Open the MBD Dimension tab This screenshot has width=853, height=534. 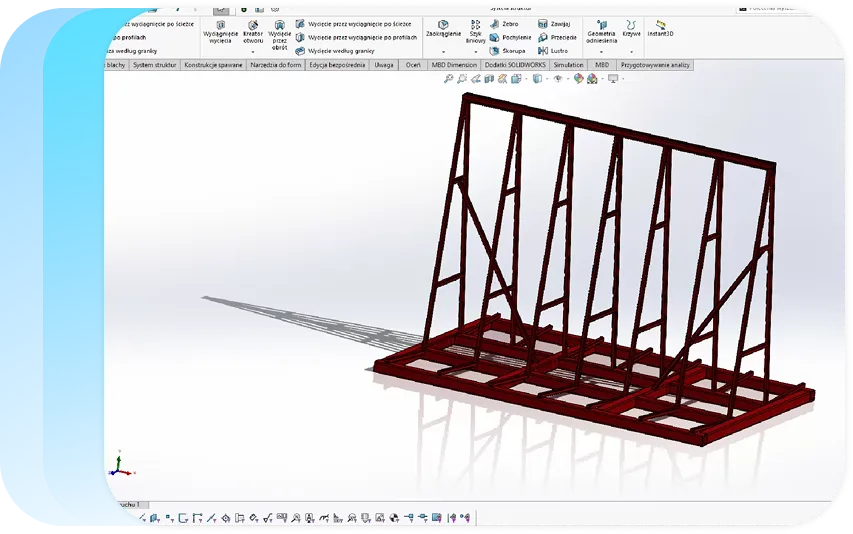[454, 65]
